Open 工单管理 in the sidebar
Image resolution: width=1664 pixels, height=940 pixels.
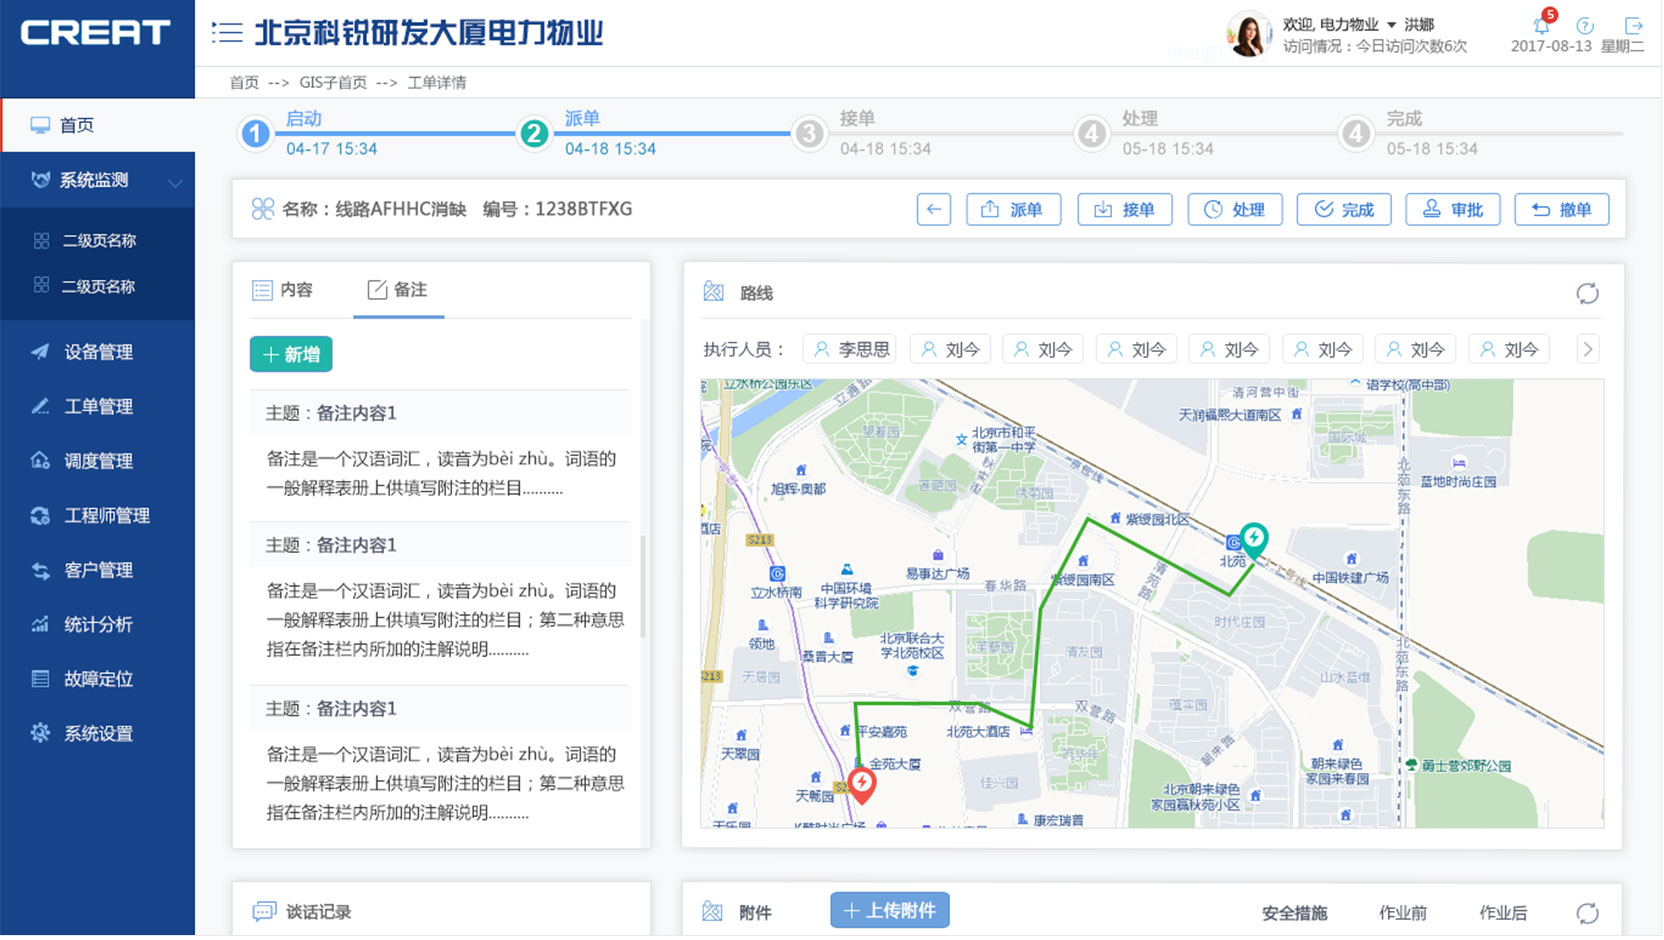[98, 406]
